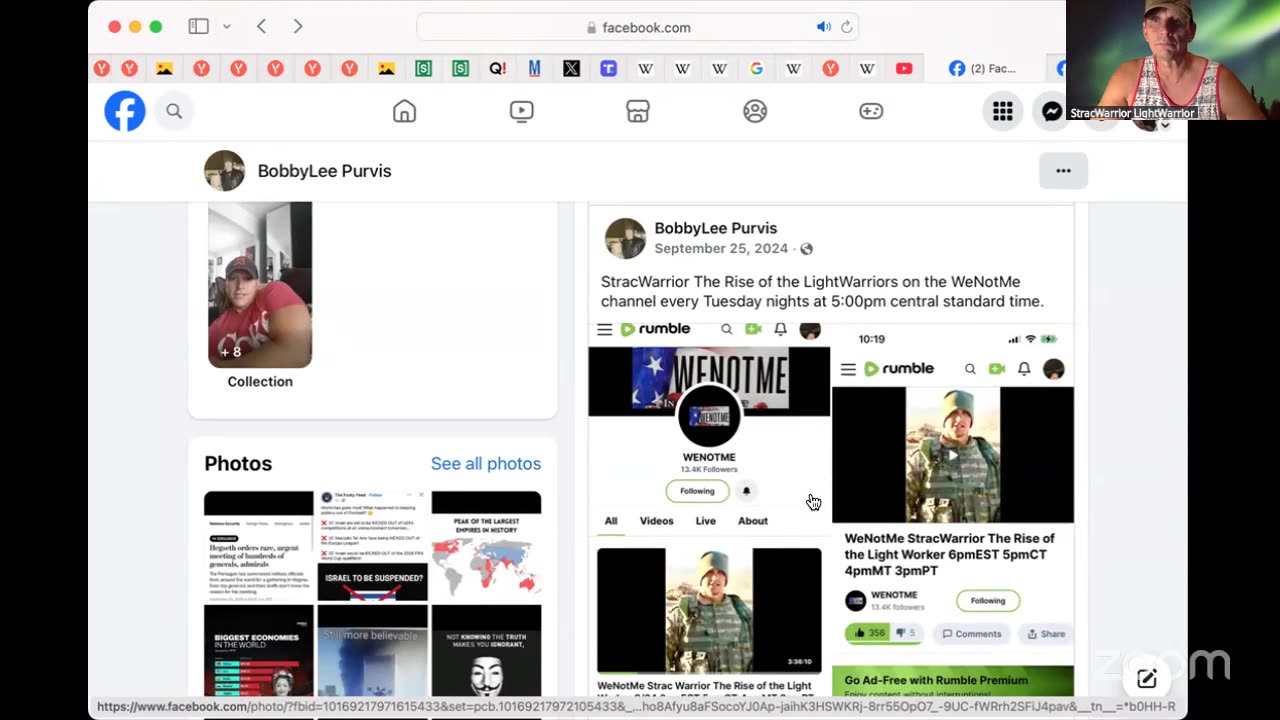Open the phone Rumble screenshot showing 10:19
Screen dimensions: 1280x720
[953, 509]
